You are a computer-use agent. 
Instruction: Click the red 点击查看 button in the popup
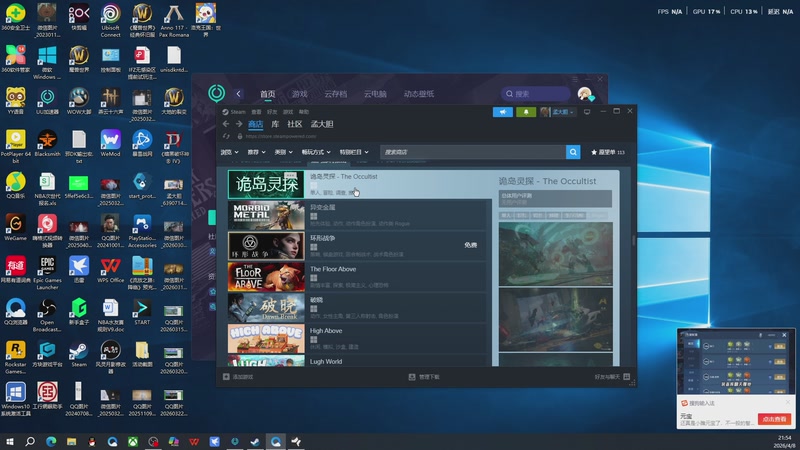tap(774, 419)
